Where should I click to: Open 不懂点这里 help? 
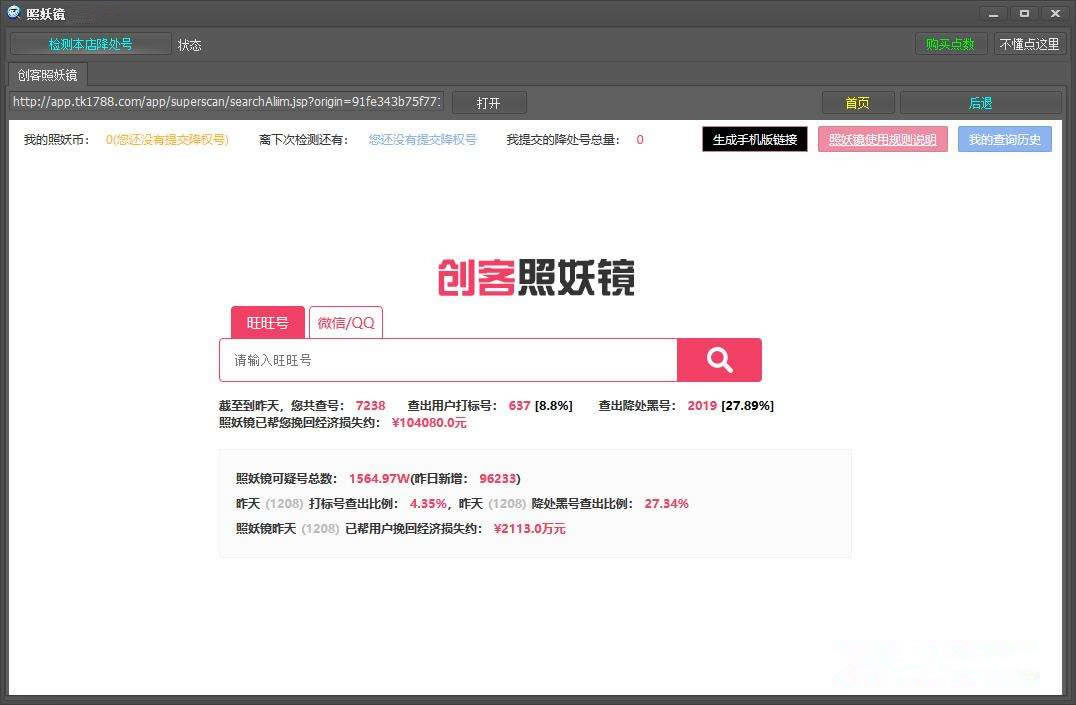click(x=1029, y=43)
